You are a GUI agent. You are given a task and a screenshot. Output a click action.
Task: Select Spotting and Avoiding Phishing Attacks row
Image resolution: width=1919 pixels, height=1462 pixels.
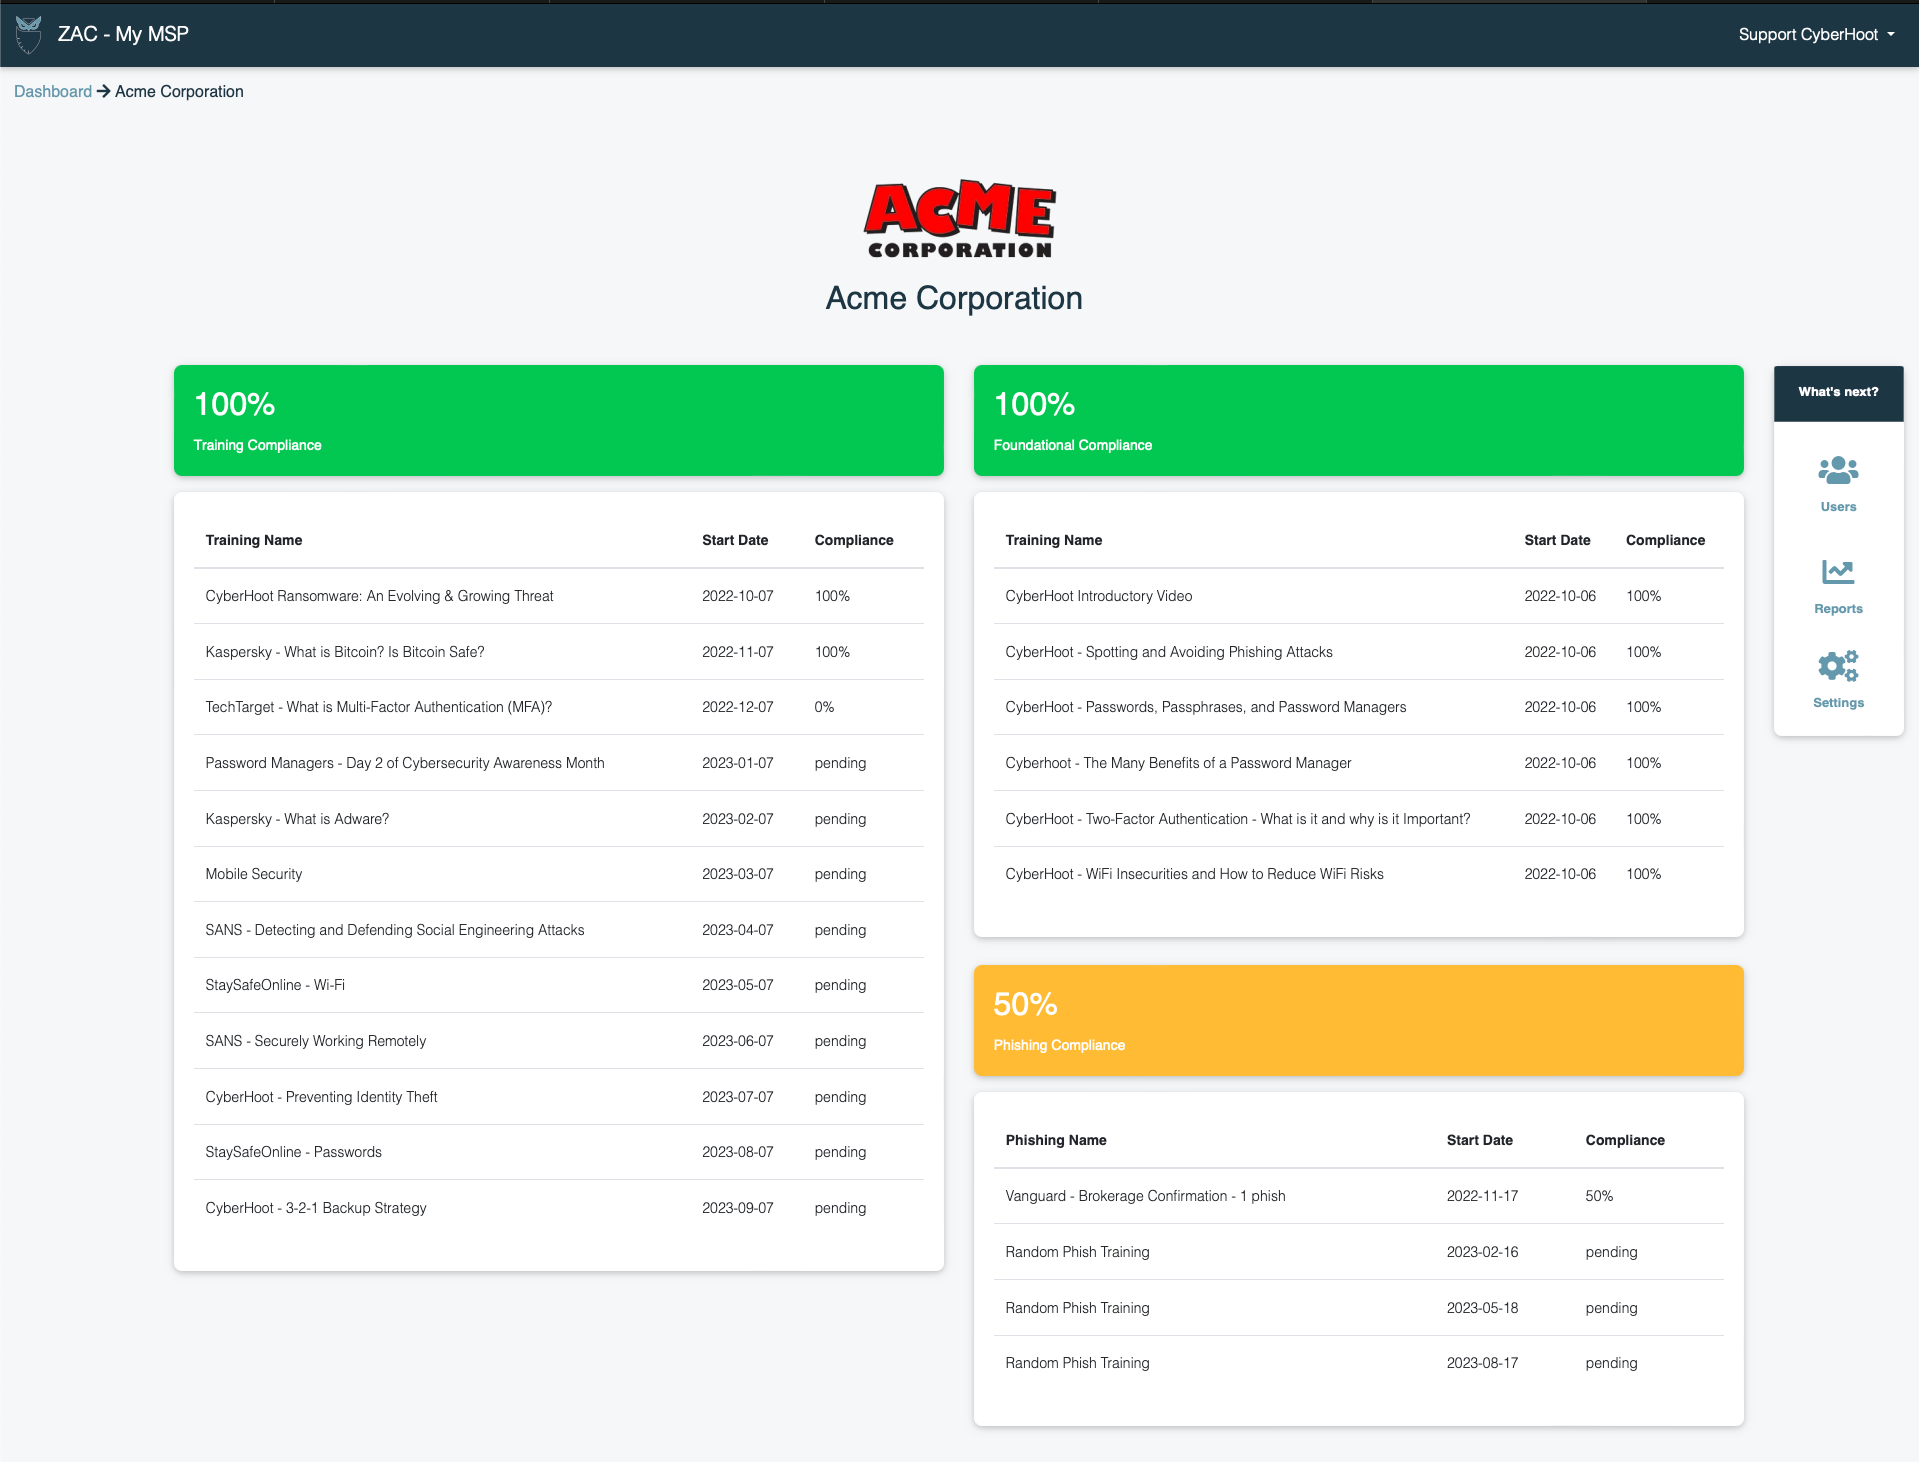coord(1358,652)
